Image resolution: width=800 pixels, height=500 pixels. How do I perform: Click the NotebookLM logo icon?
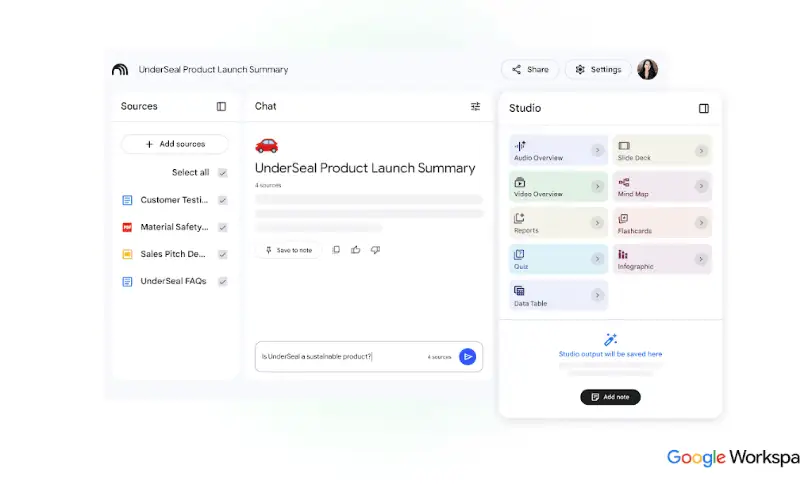pos(120,69)
